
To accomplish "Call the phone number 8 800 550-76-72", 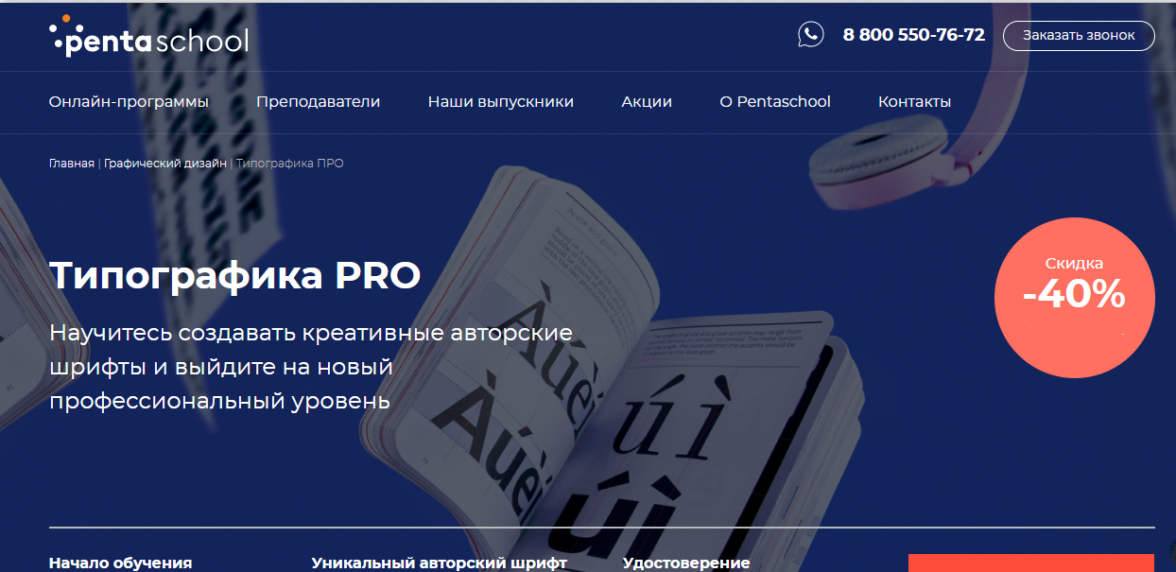I will click(x=914, y=34).
